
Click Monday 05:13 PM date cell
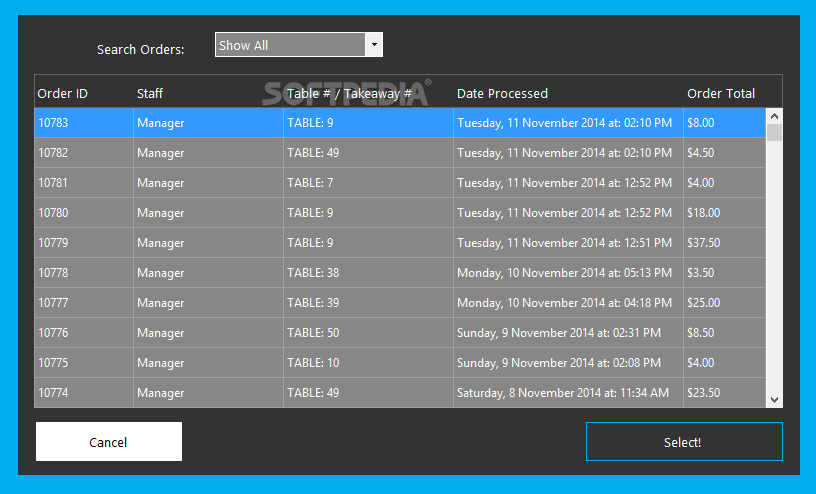568,273
